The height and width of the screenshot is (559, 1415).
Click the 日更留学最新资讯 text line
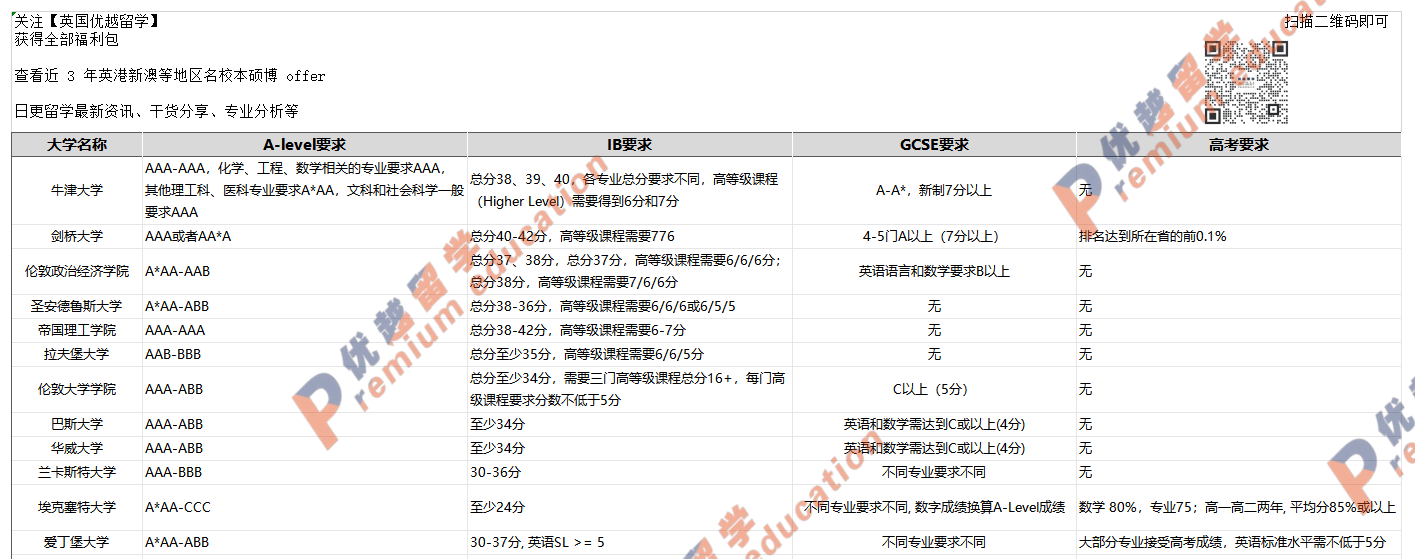156,111
